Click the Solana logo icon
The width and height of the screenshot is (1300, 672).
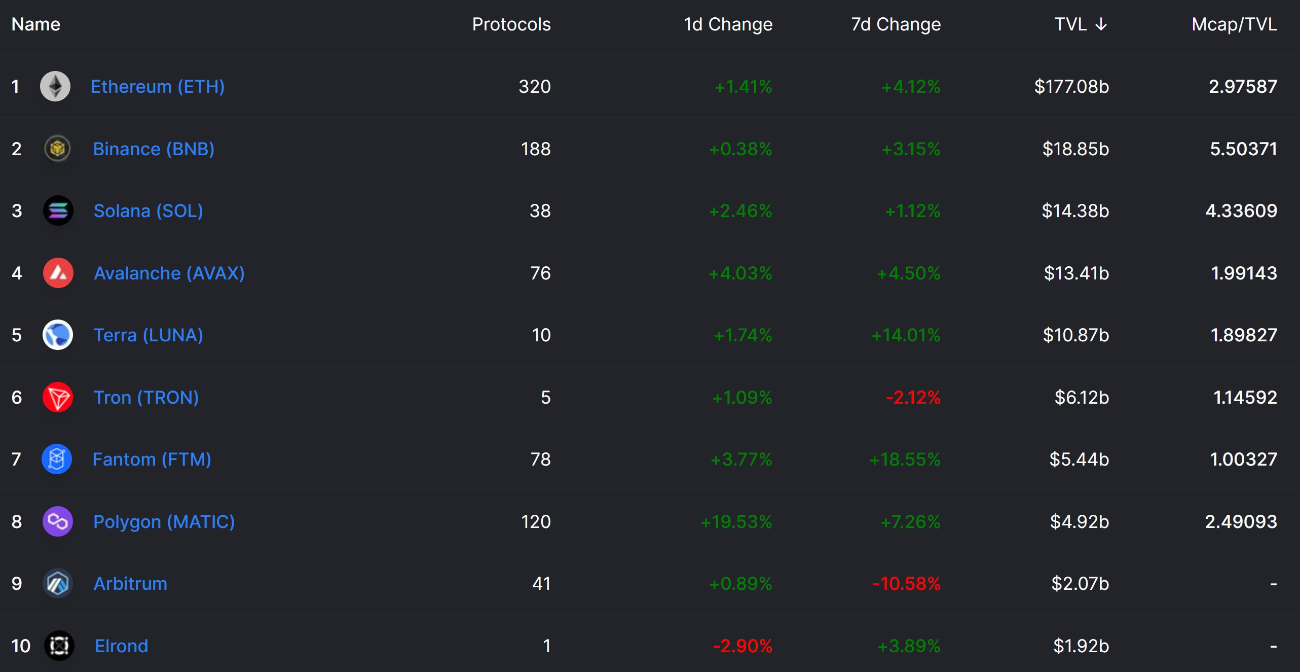click(x=58, y=211)
